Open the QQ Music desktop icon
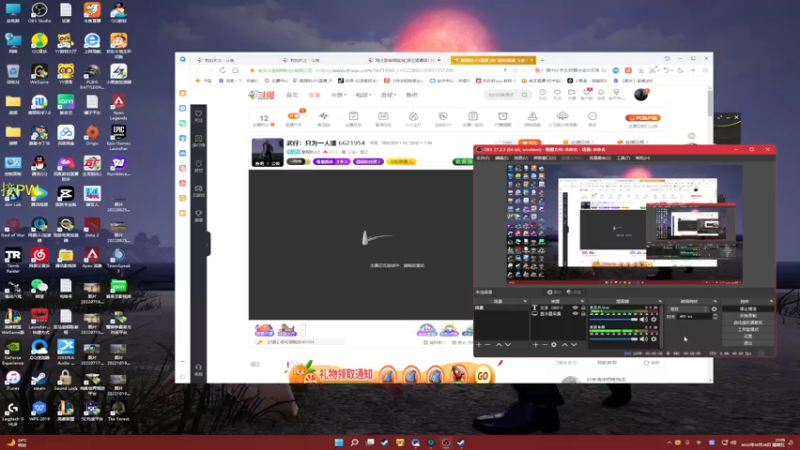Image resolution: width=800 pixels, height=450 pixels. pyautogui.click(x=39, y=41)
